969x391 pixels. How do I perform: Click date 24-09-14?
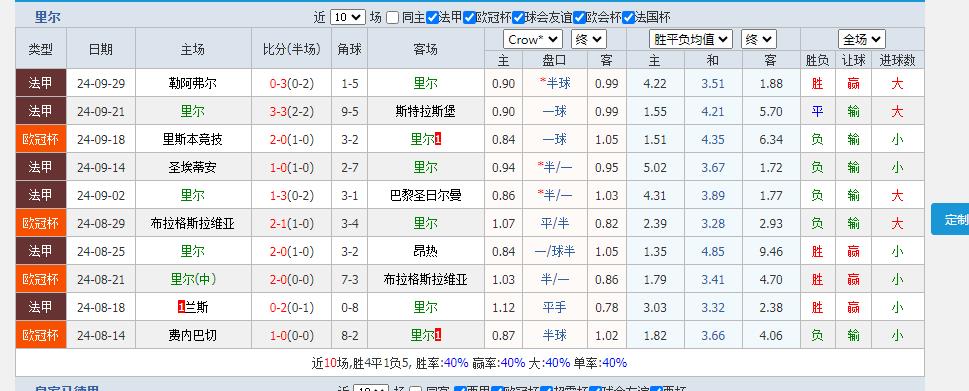pyautogui.click(x=101, y=167)
